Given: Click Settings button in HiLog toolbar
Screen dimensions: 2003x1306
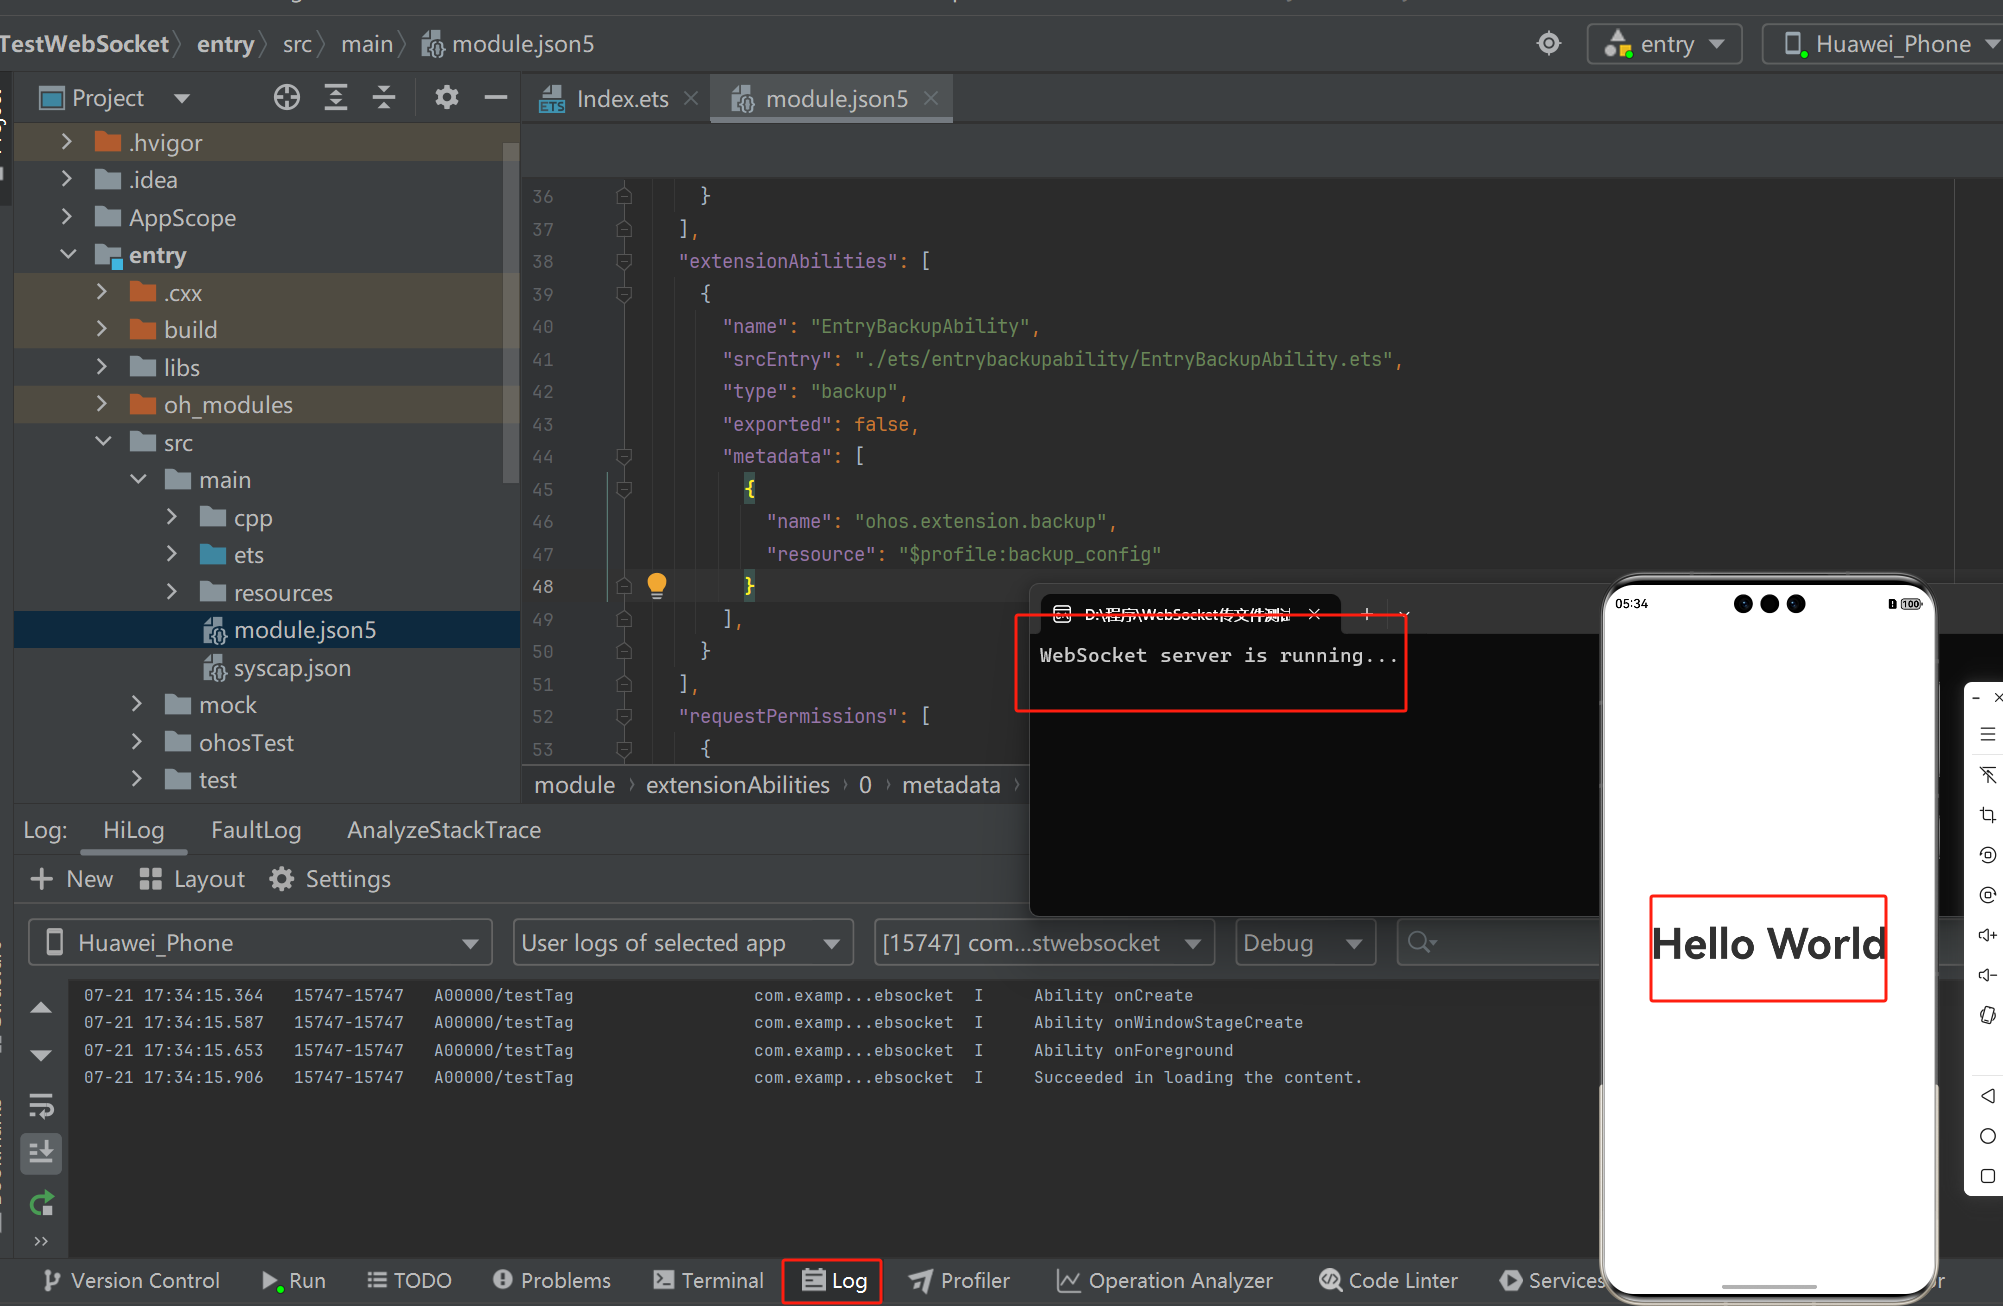Looking at the screenshot, I should tap(331, 879).
